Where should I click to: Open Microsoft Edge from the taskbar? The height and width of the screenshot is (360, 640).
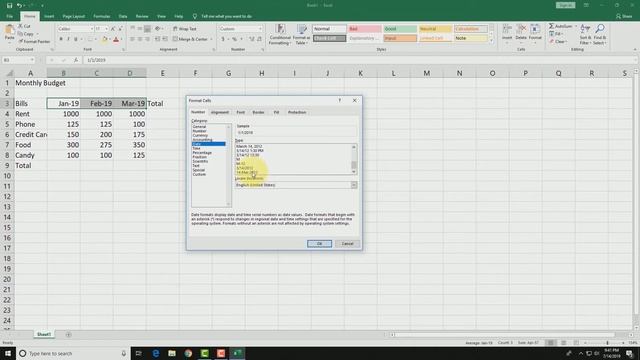pos(156,353)
